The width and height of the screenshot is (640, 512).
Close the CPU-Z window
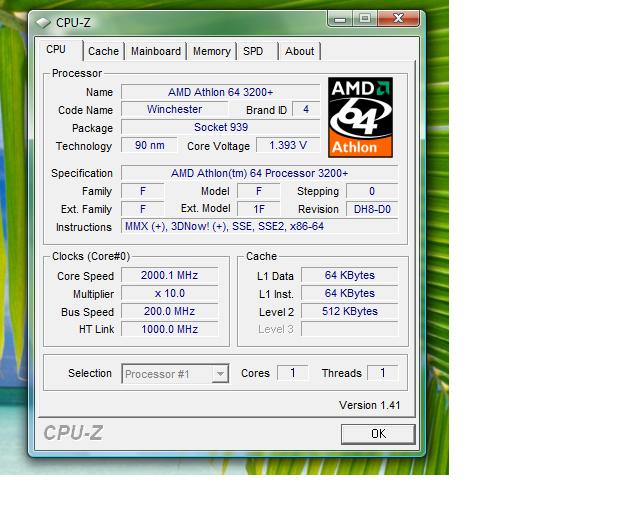[398, 19]
